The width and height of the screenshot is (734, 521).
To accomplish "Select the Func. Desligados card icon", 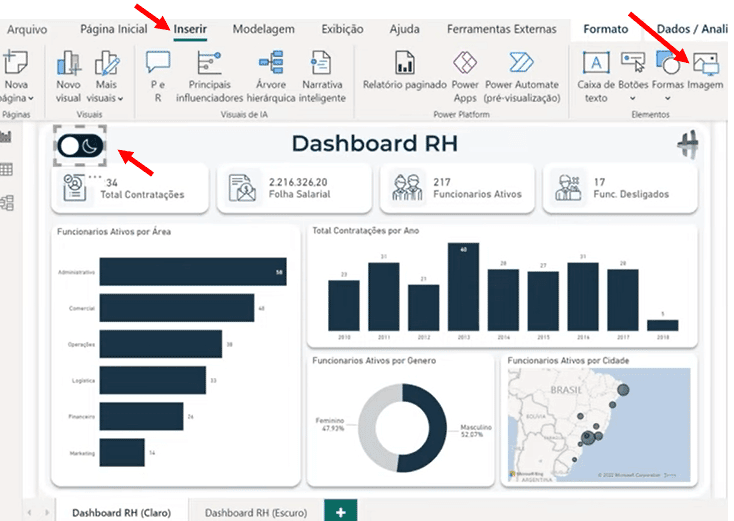I will pos(568,188).
